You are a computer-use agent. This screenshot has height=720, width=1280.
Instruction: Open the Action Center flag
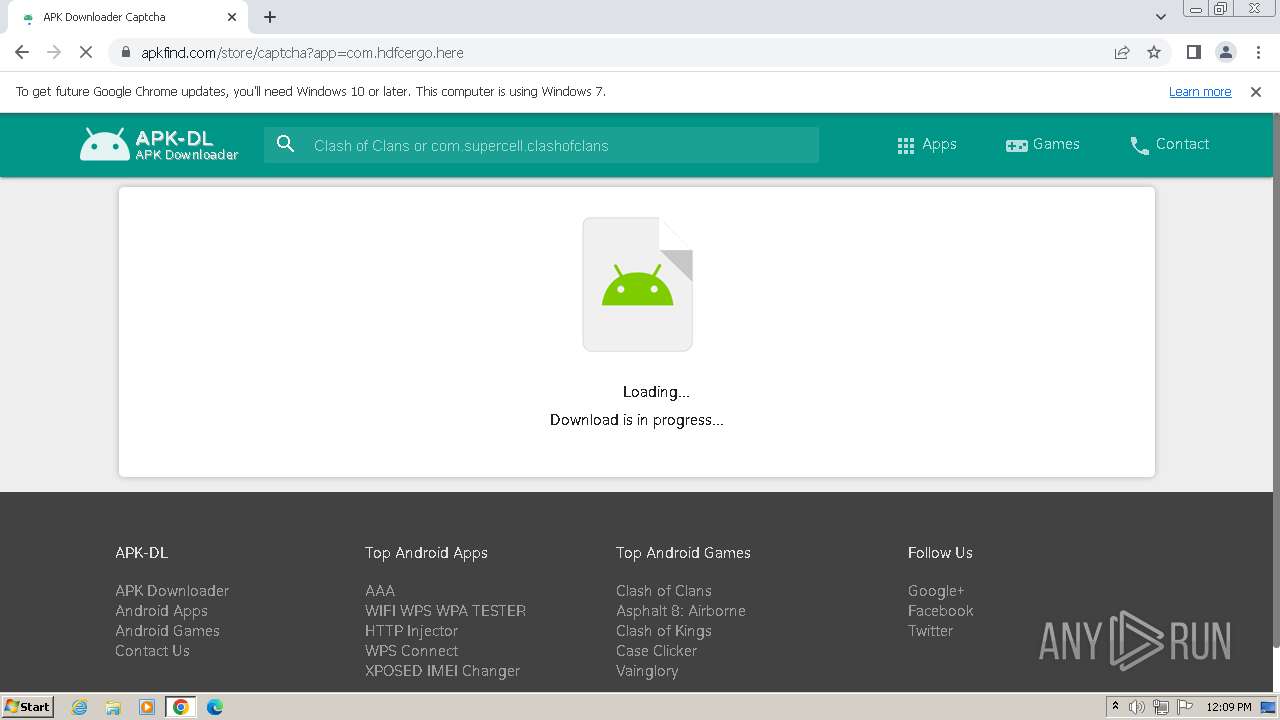(x=1185, y=707)
